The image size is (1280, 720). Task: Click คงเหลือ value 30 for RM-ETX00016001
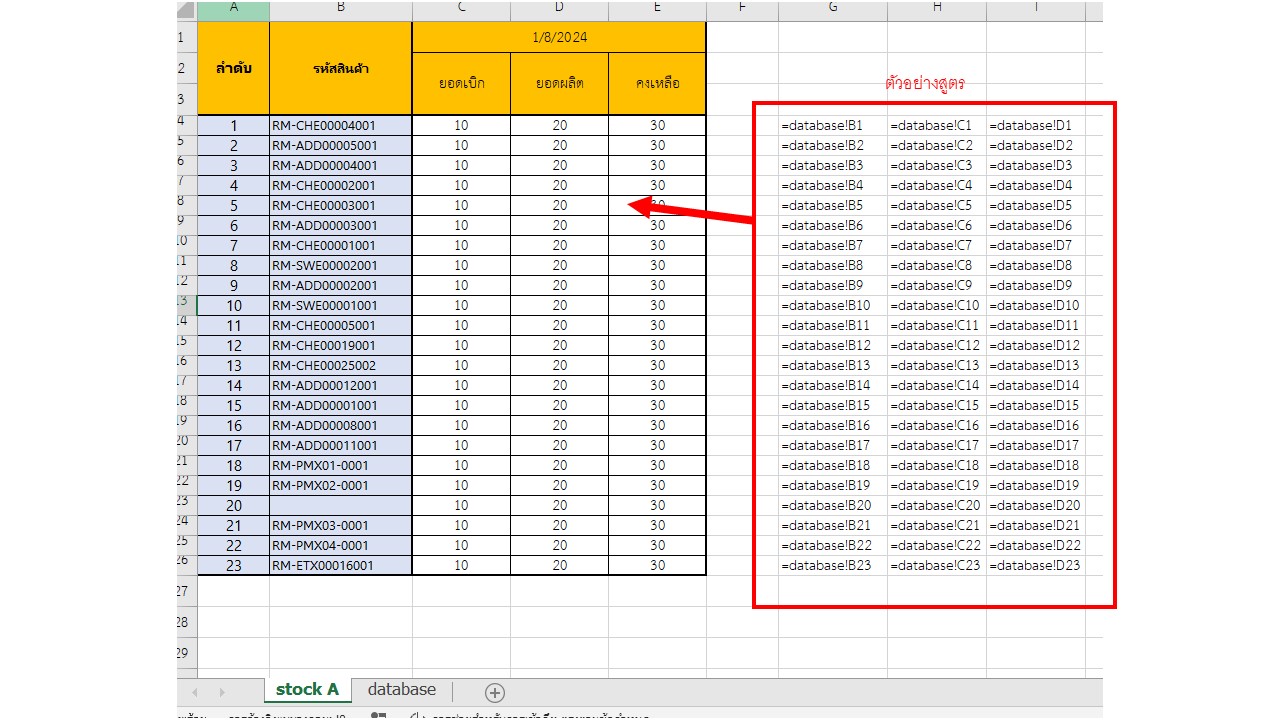(657, 566)
